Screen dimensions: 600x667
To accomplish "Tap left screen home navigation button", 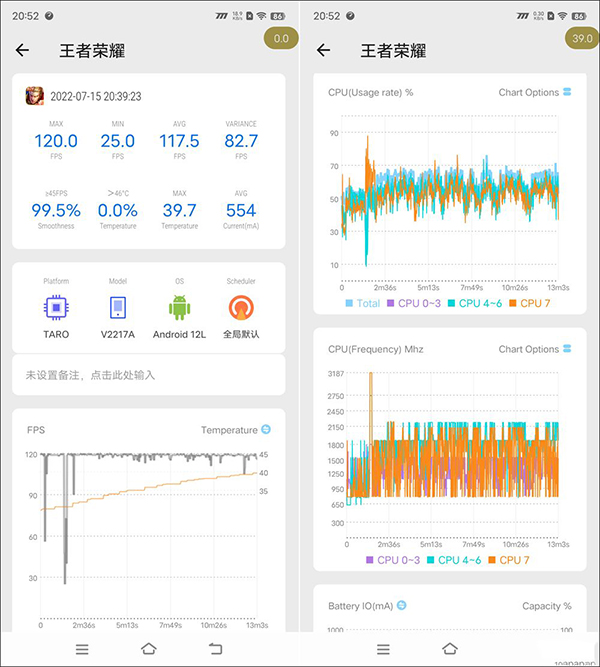I will [149, 649].
